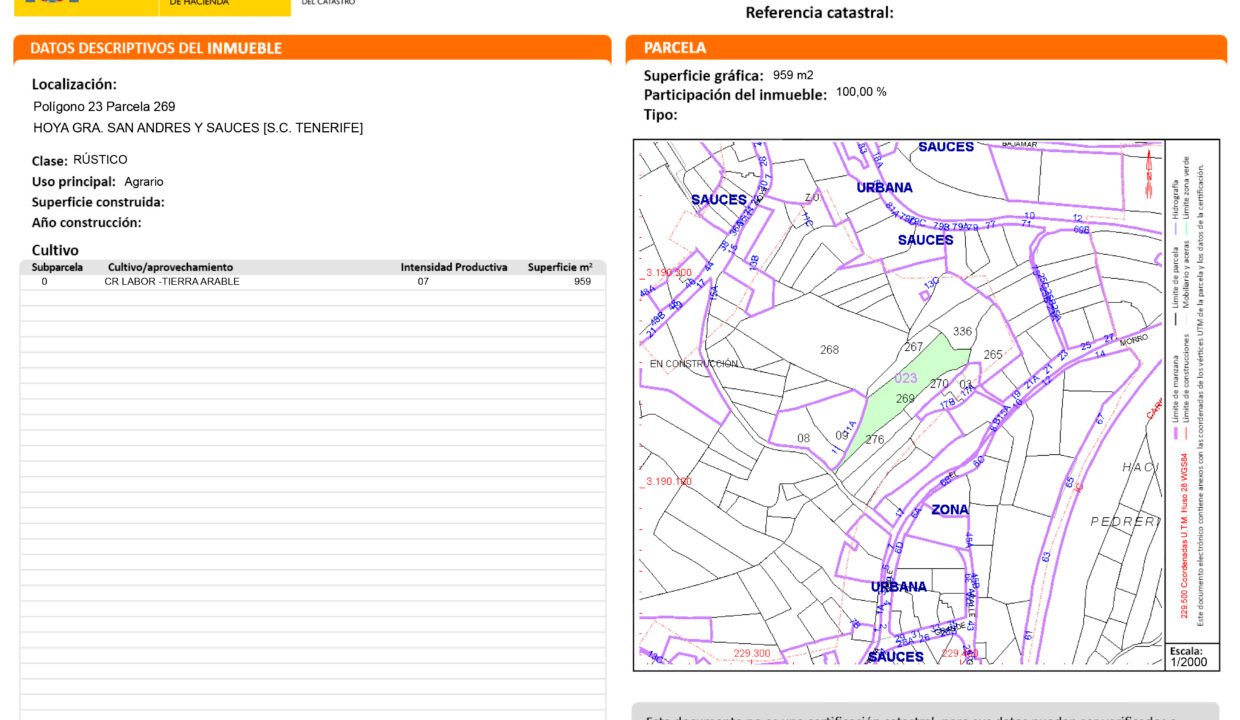Click the subparcela cell '0' in table
The height and width of the screenshot is (720, 1240).
coord(44,282)
